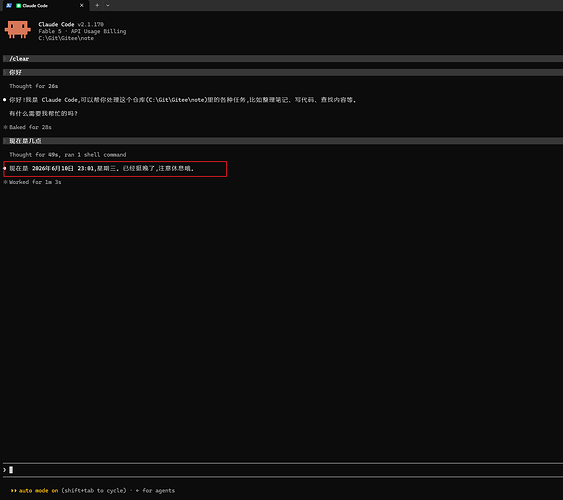563x500 pixels.
Task: Click the '有什么需要我帮忙的吗?' reply line
Action: [x=43, y=114]
